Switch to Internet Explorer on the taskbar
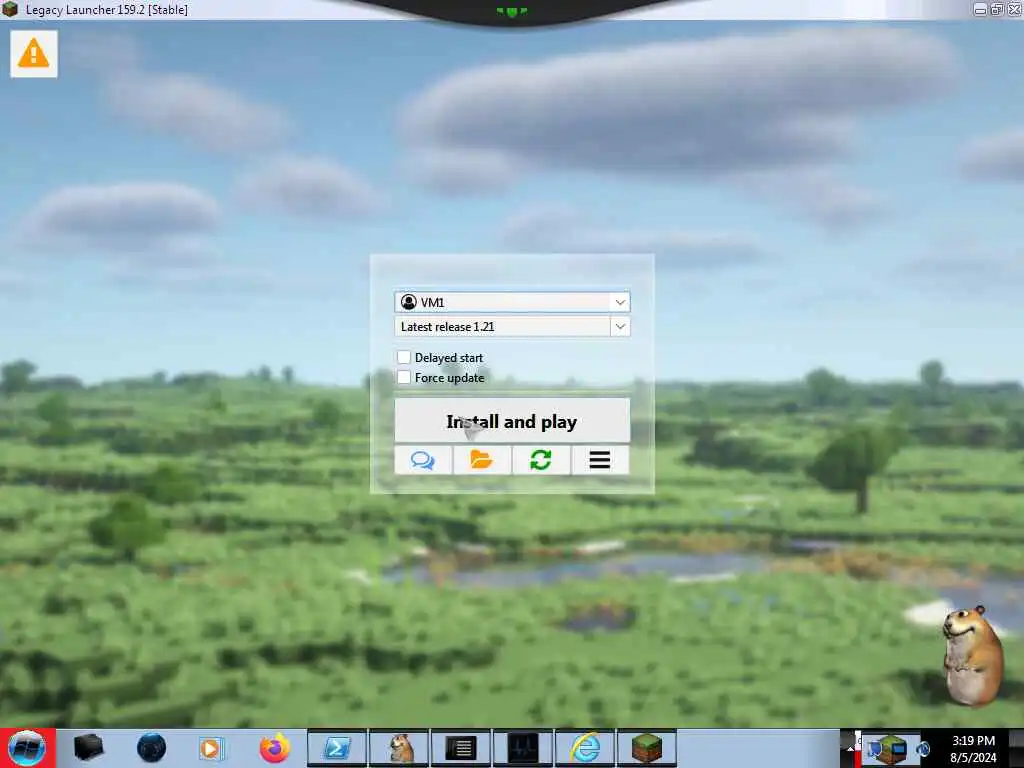The height and width of the screenshot is (768, 1024). coord(585,748)
